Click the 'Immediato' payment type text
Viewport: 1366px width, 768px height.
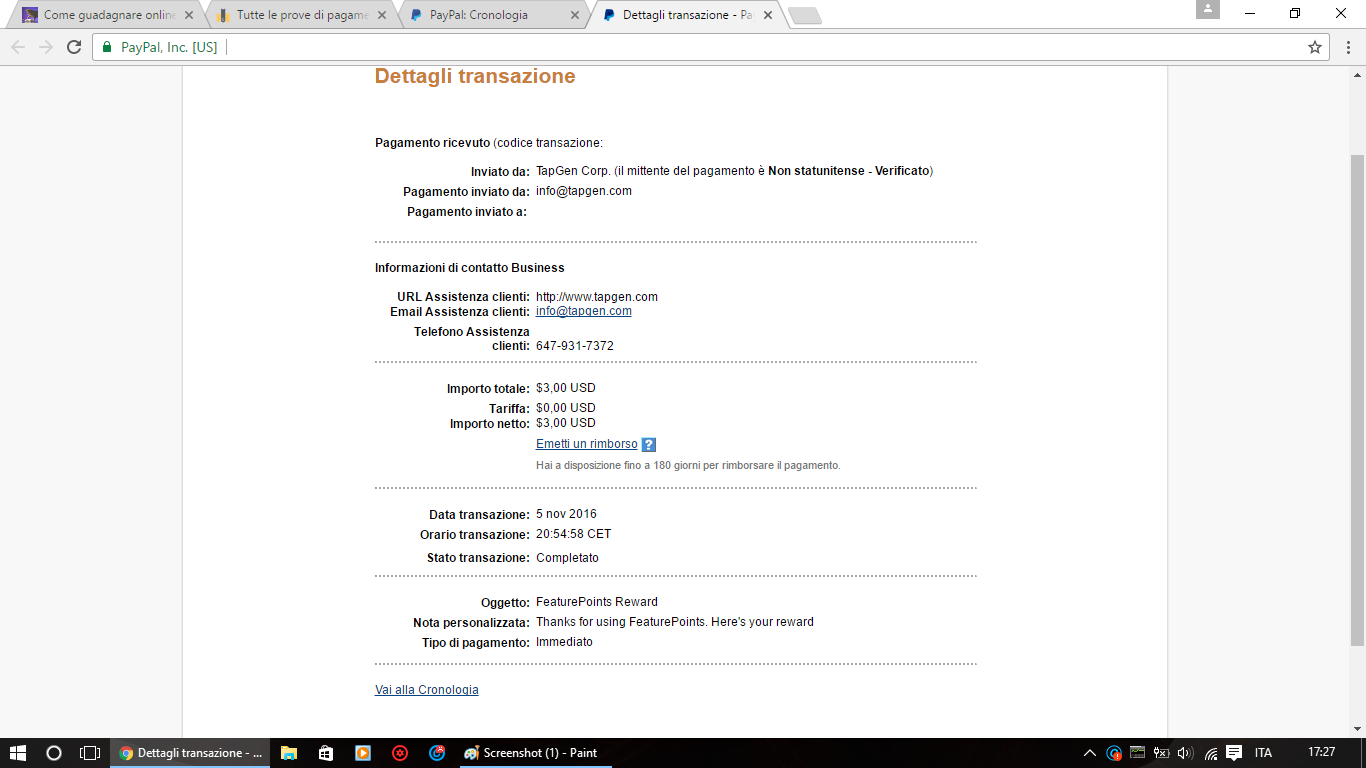click(x=564, y=642)
